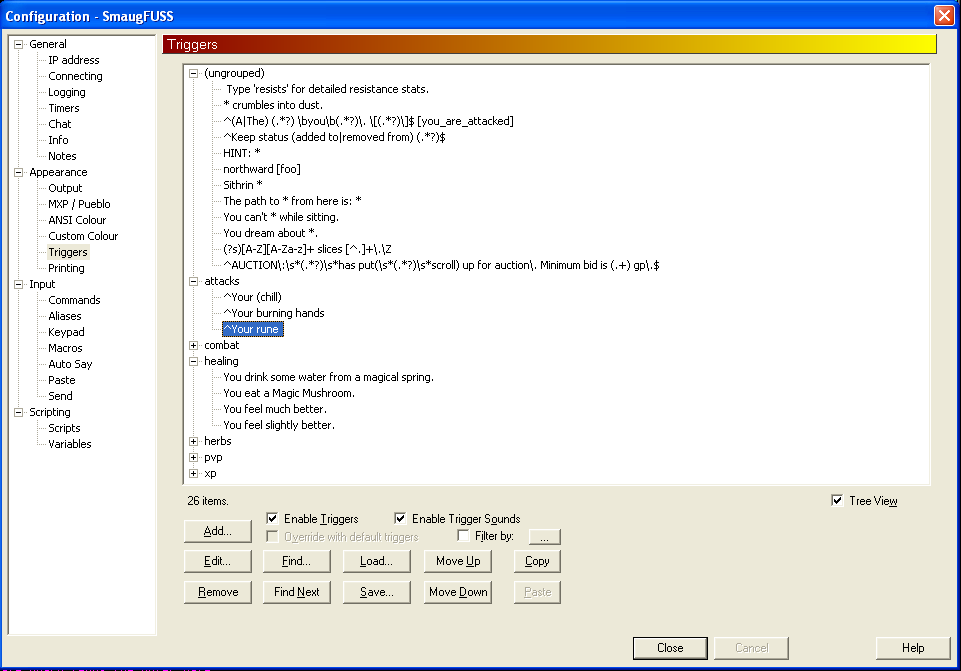Screen dimensions: 961x671
Task: Open the Paste settings page in tree
Action: 61,380
